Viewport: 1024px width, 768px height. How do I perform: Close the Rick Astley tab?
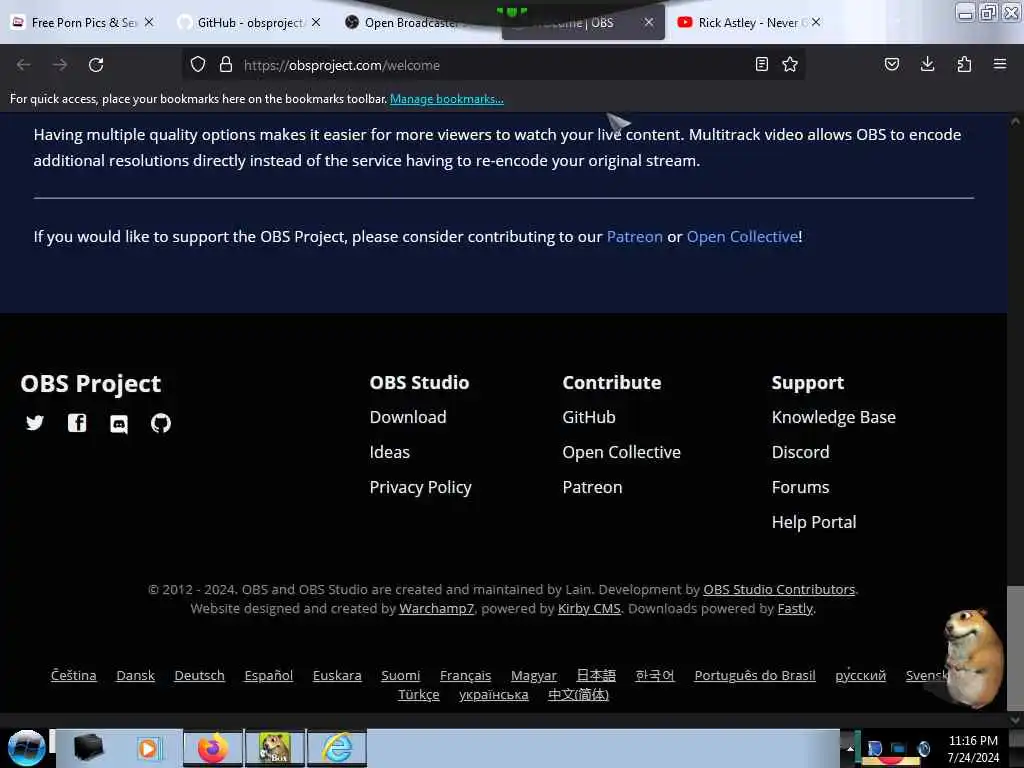(816, 22)
